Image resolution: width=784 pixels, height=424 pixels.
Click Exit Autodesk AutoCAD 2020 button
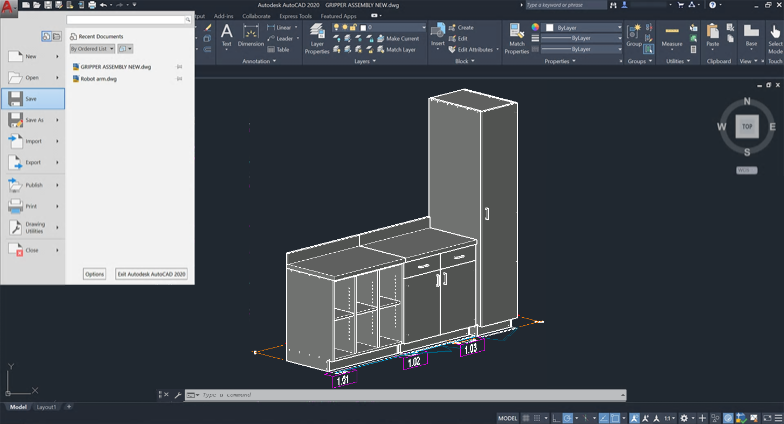[x=152, y=273]
